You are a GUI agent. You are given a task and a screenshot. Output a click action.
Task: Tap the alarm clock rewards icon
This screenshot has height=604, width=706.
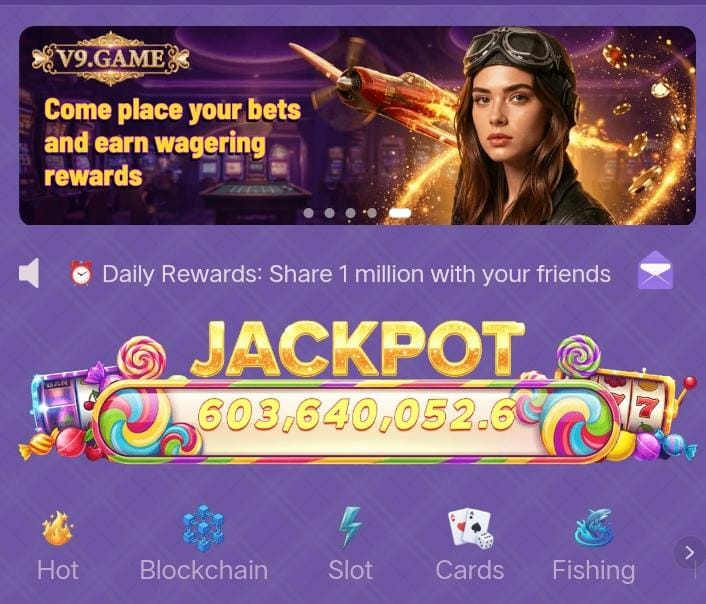pyautogui.click(x=81, y=273)
